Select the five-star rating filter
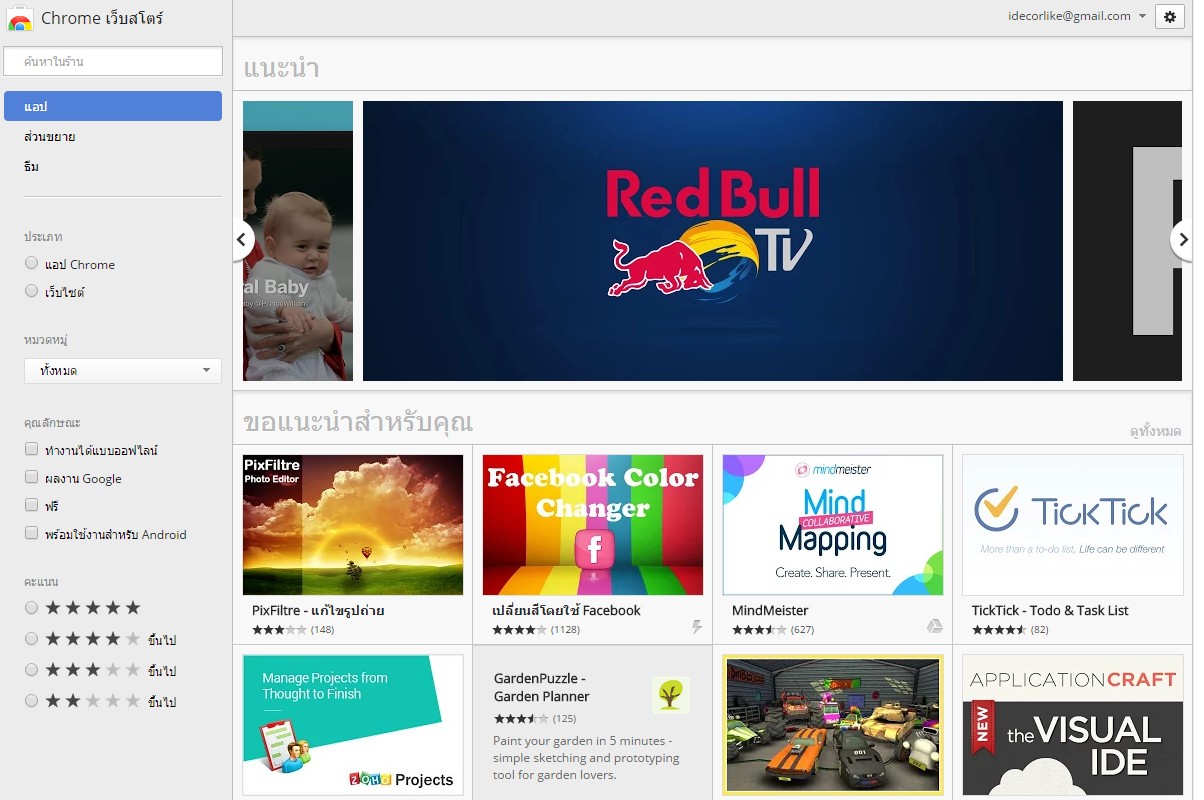This screenshot has width=1204, height=800. tap(32, 607)
